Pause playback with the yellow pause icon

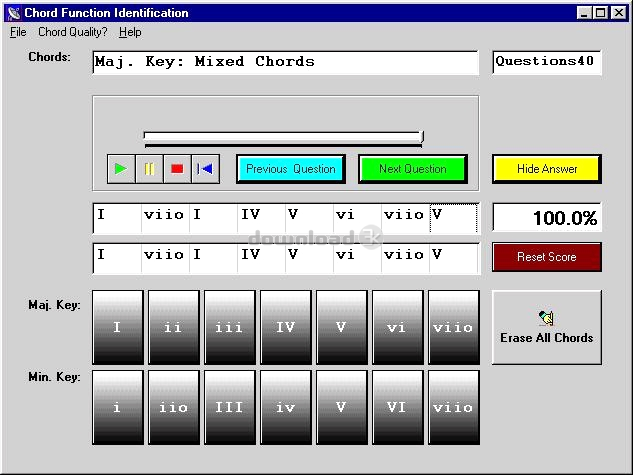(149, 169)
